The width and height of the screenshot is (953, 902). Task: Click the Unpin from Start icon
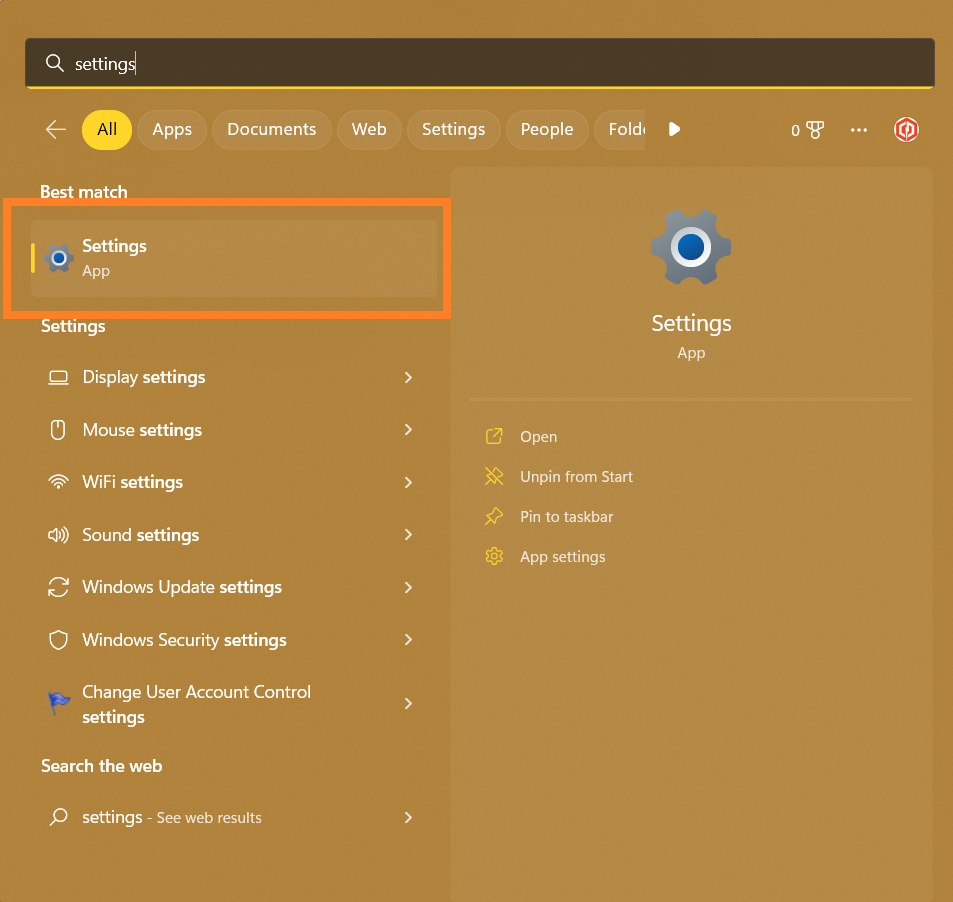click(494, 477)
